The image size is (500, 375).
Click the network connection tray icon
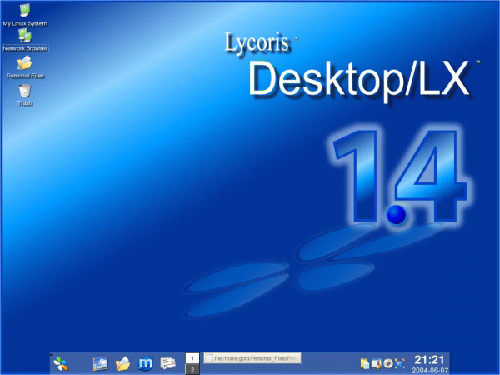click(x=400, y=363)
